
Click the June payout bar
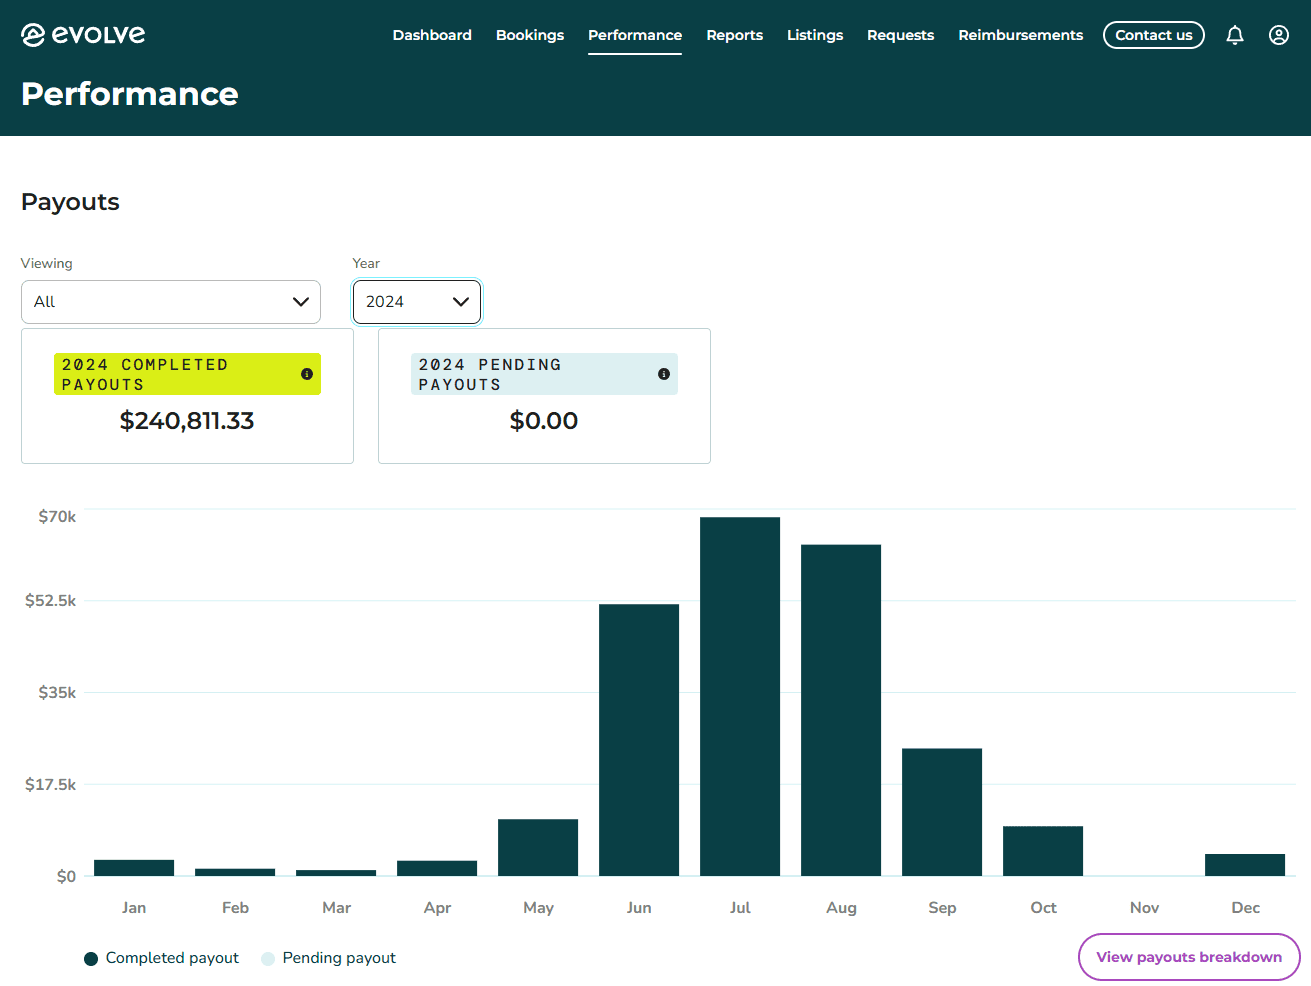(x=639, y=740)
